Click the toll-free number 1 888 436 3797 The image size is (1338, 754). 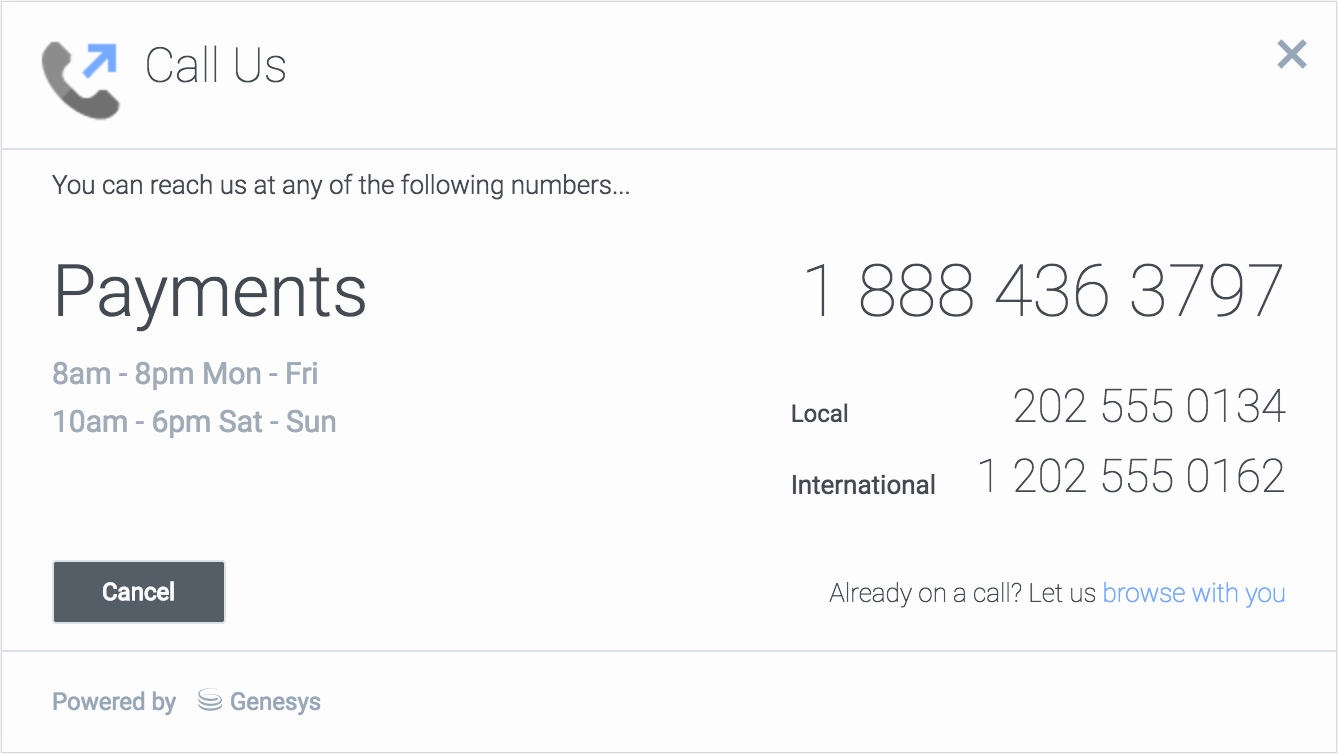pyautogui.click(x=1043, y=292)
